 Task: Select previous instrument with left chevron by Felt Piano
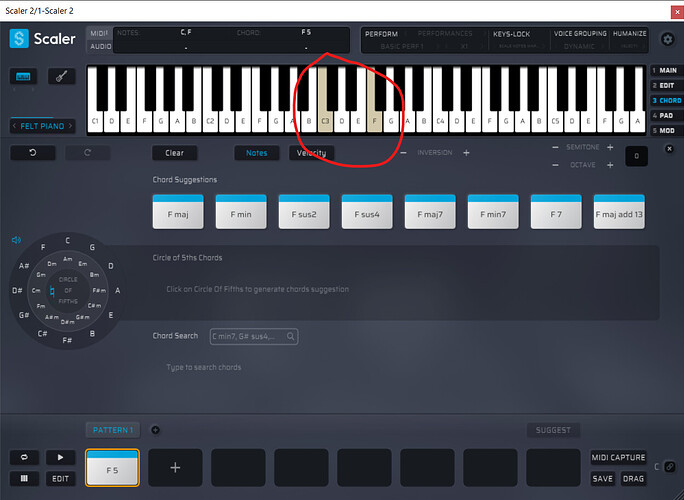click(x=14, y=126)
